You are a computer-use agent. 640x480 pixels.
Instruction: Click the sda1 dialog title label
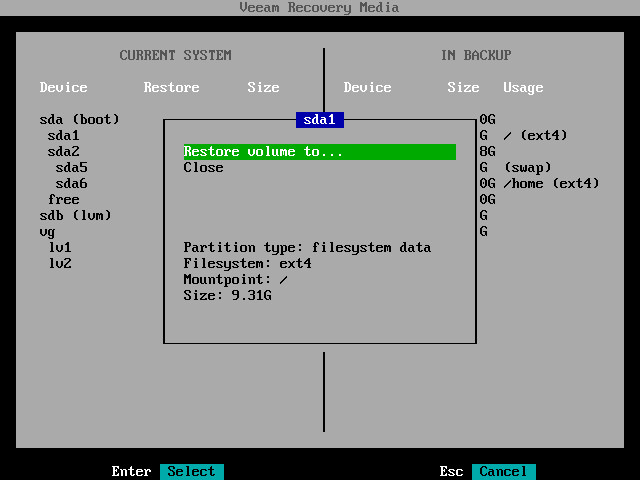[320, 120]
